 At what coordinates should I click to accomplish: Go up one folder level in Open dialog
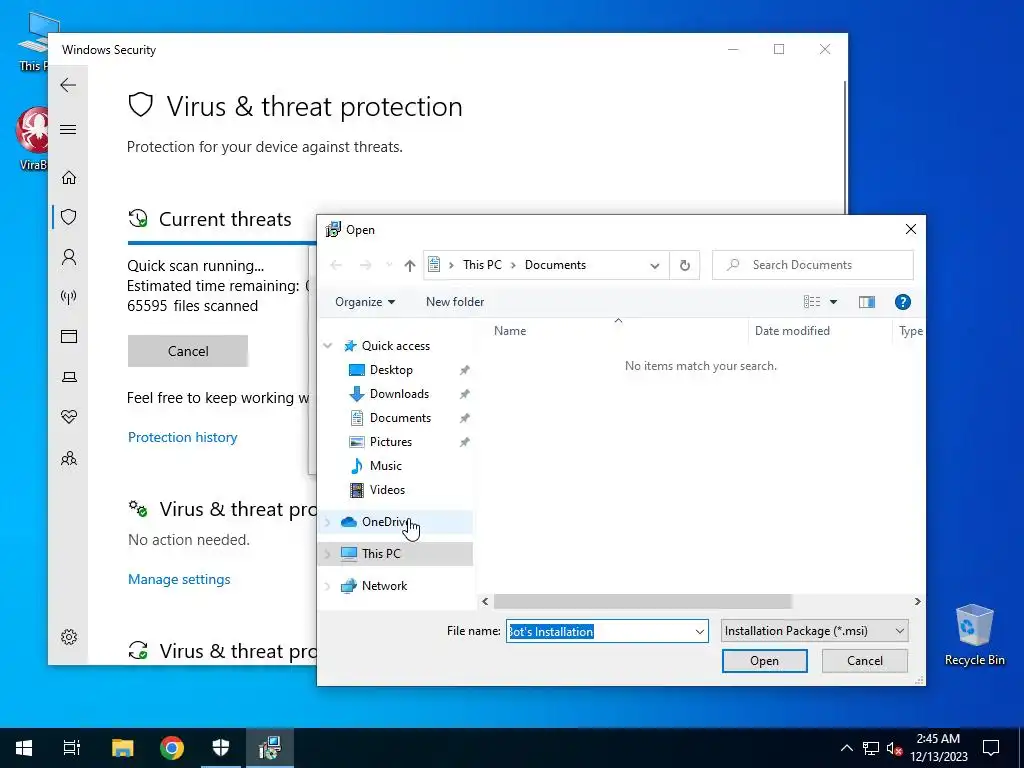coord(409,265)
